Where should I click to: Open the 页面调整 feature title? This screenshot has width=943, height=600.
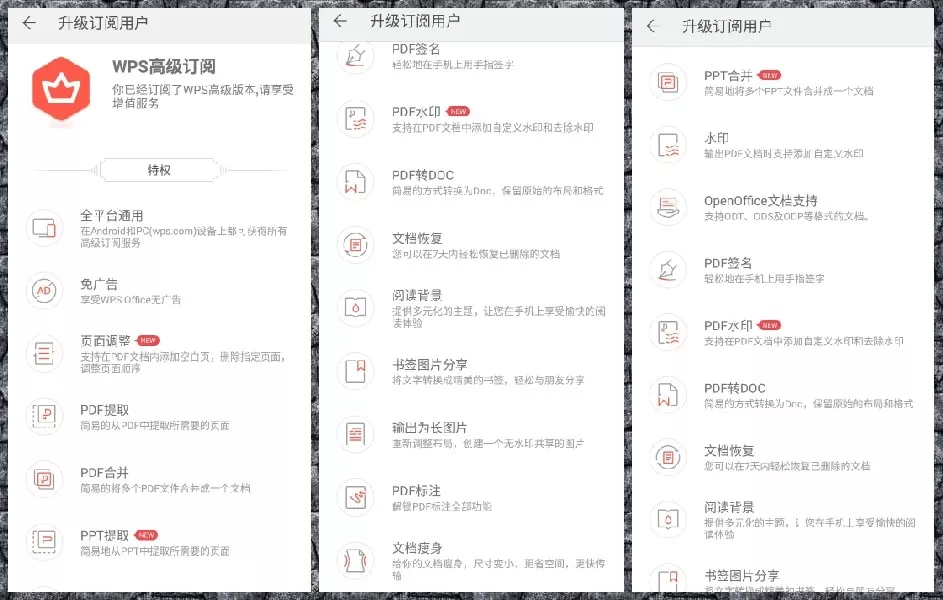point(105,341)
